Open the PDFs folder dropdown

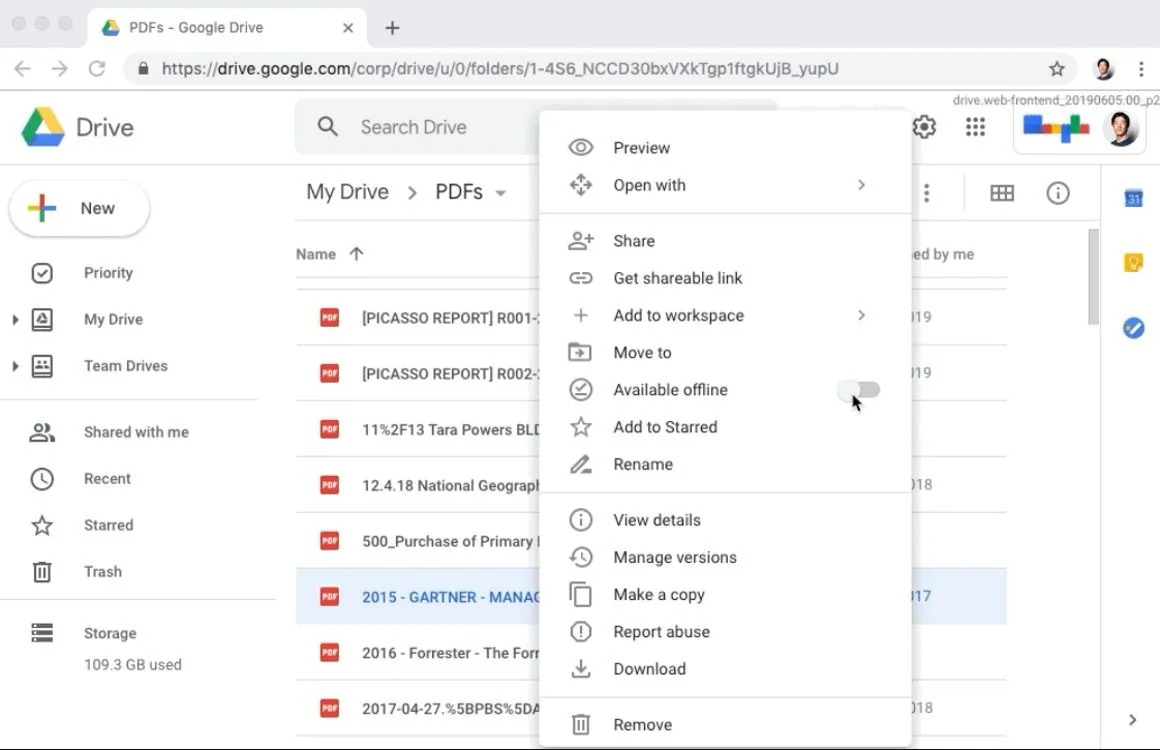(501, 193)
